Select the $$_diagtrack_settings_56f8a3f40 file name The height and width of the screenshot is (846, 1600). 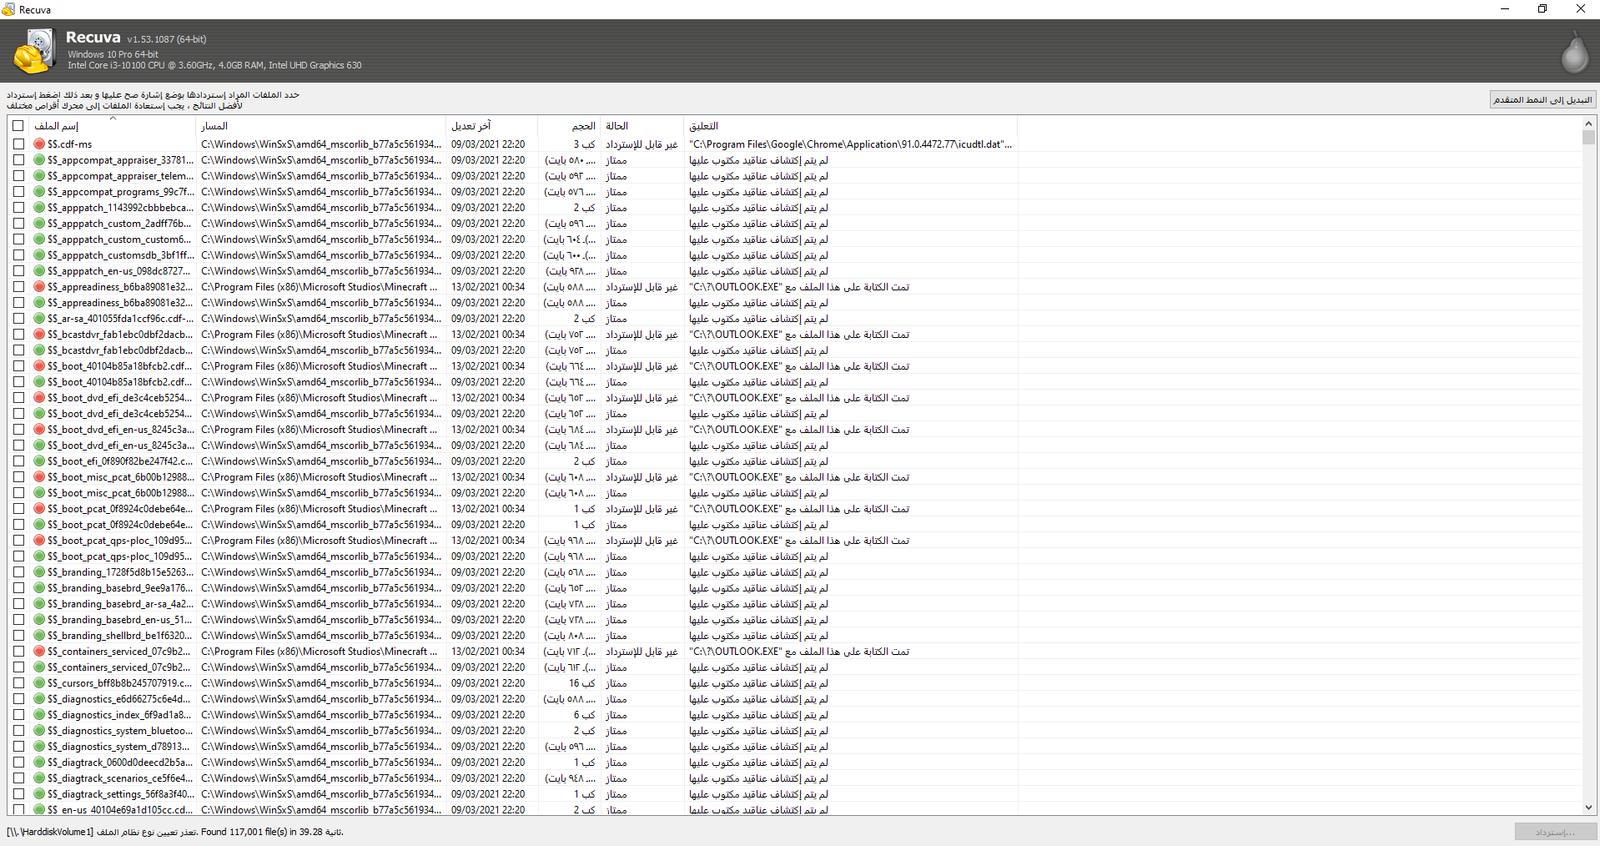click(x=120, y=794)
